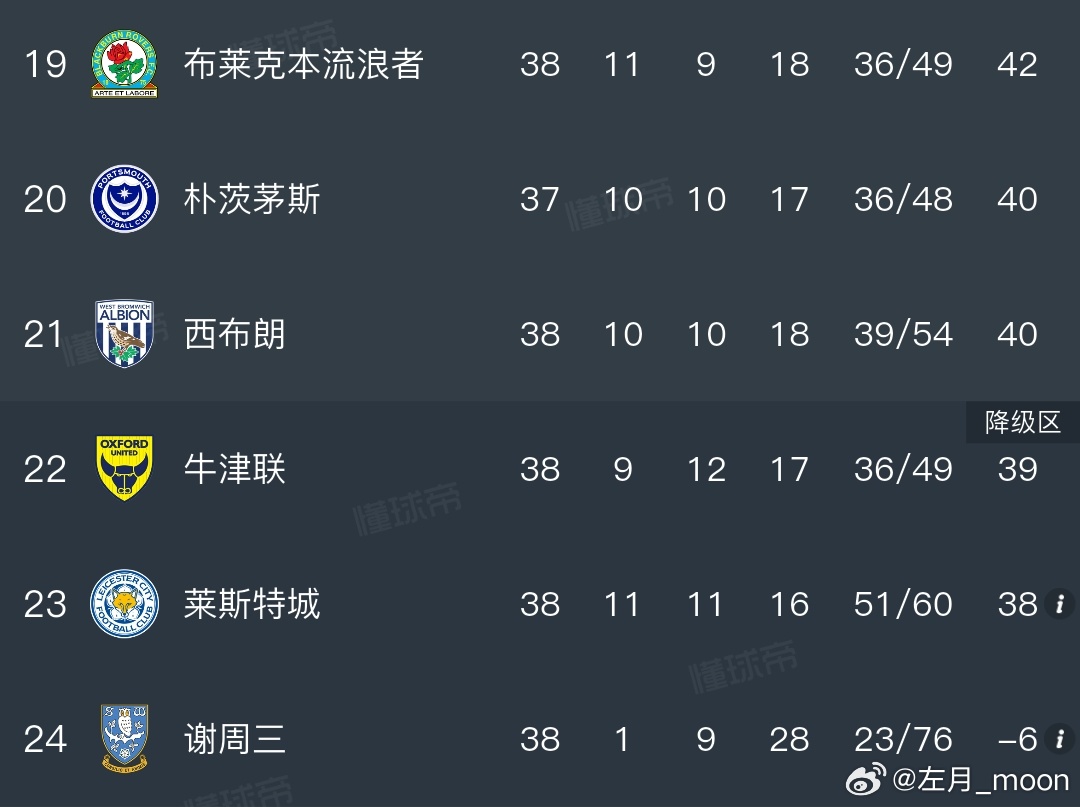Click the Portsmouth club crest
The height and width of the screenshot is (807, 1080).
[125, 198]
